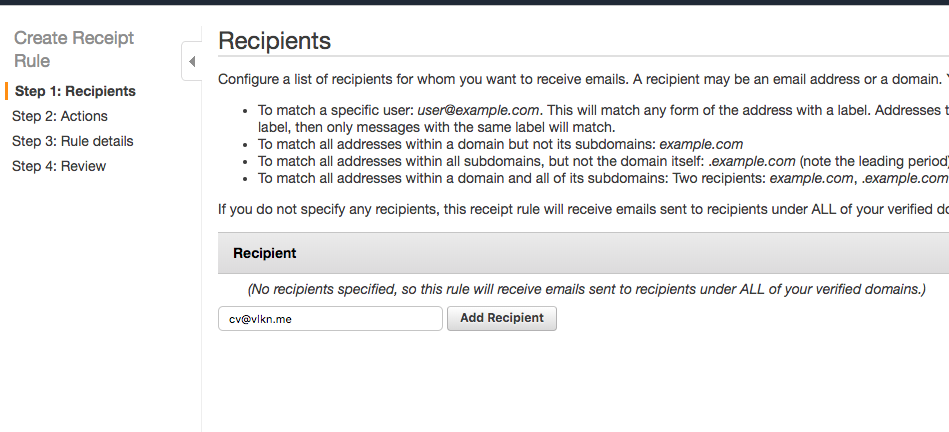
Task: Open Step 3: Rule details
Action: pos(73,141)
